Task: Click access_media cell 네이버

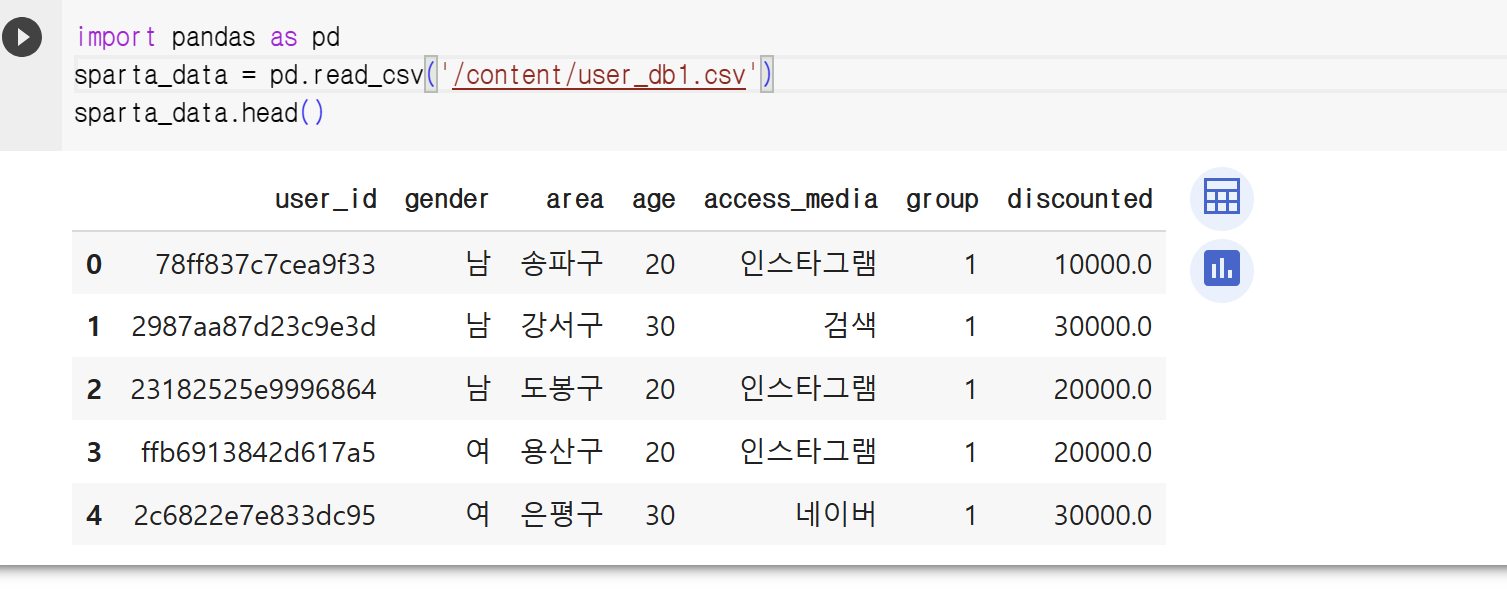Action: click(837, 516)
